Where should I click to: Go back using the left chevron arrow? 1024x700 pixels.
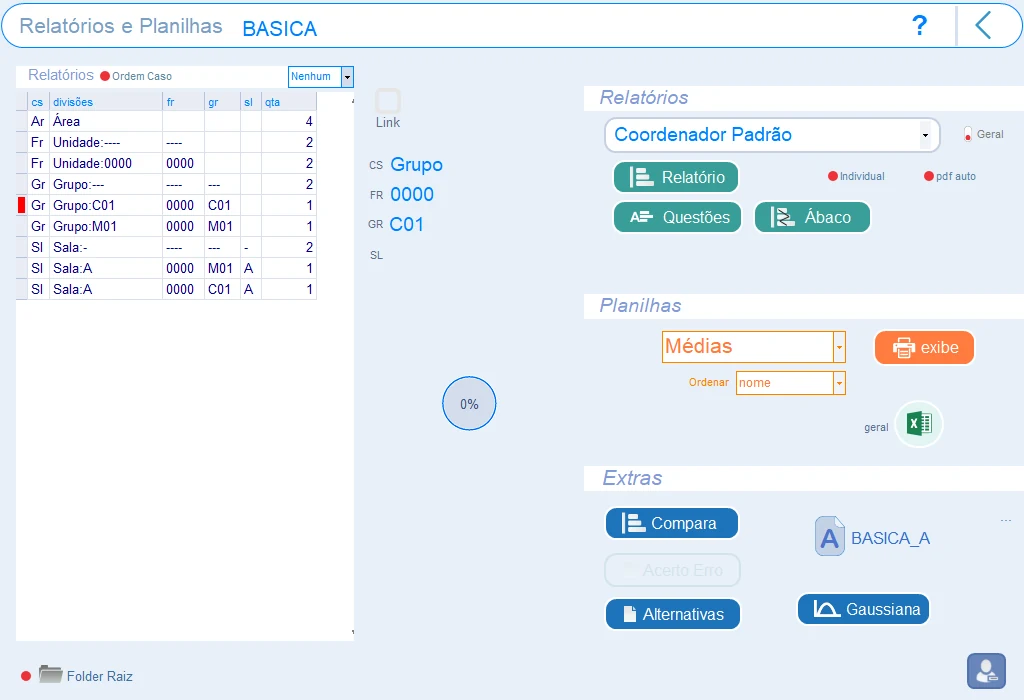coord(984,25)
